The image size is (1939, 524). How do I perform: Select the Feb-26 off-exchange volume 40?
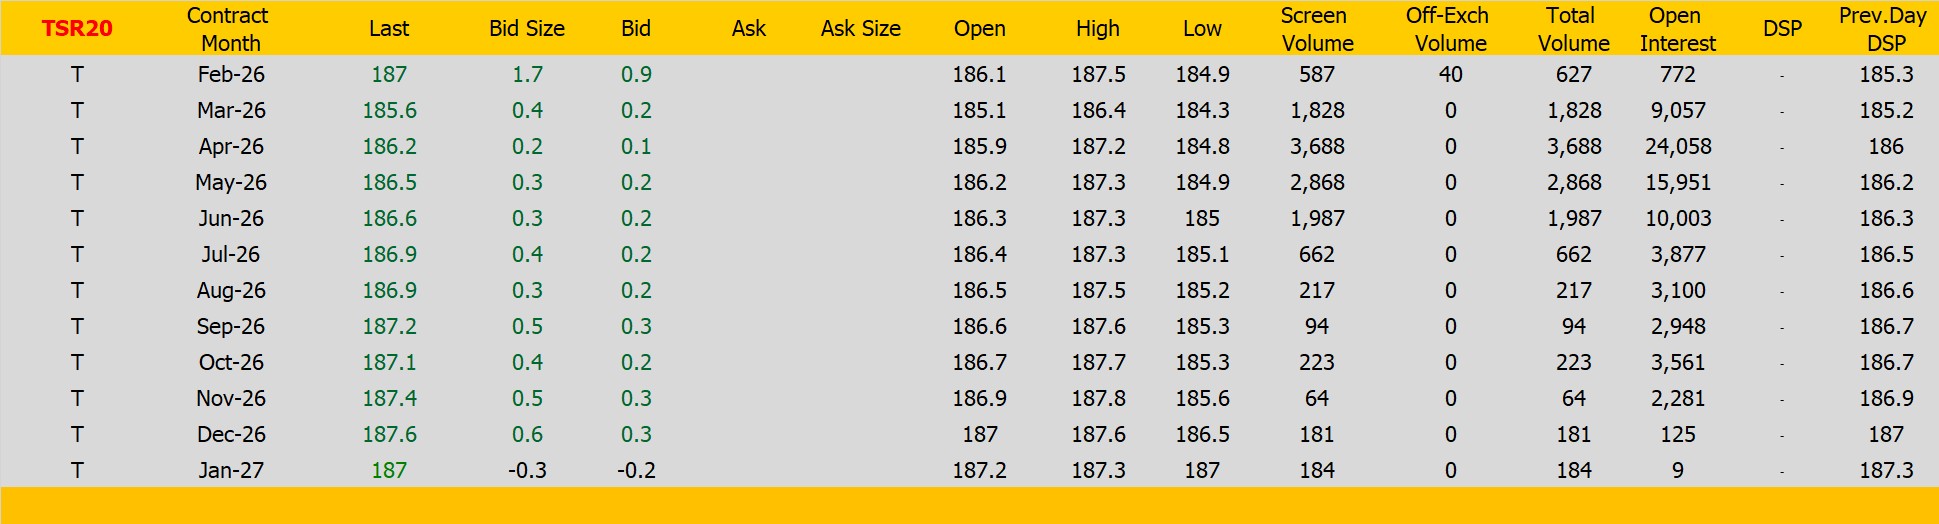(1450, 74)
